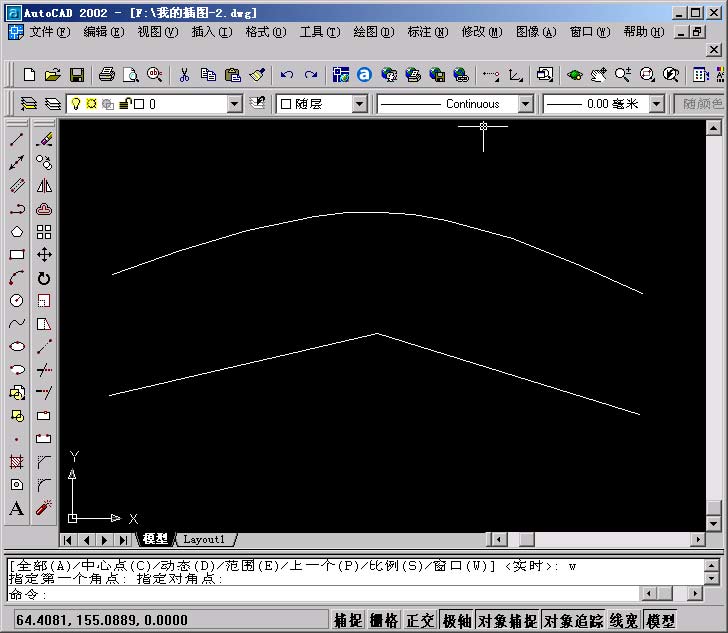Image resolution: width=728 pixels, height=633 pixels.
Task: Click the Match Properties brush icon
Action: (257, 74)
